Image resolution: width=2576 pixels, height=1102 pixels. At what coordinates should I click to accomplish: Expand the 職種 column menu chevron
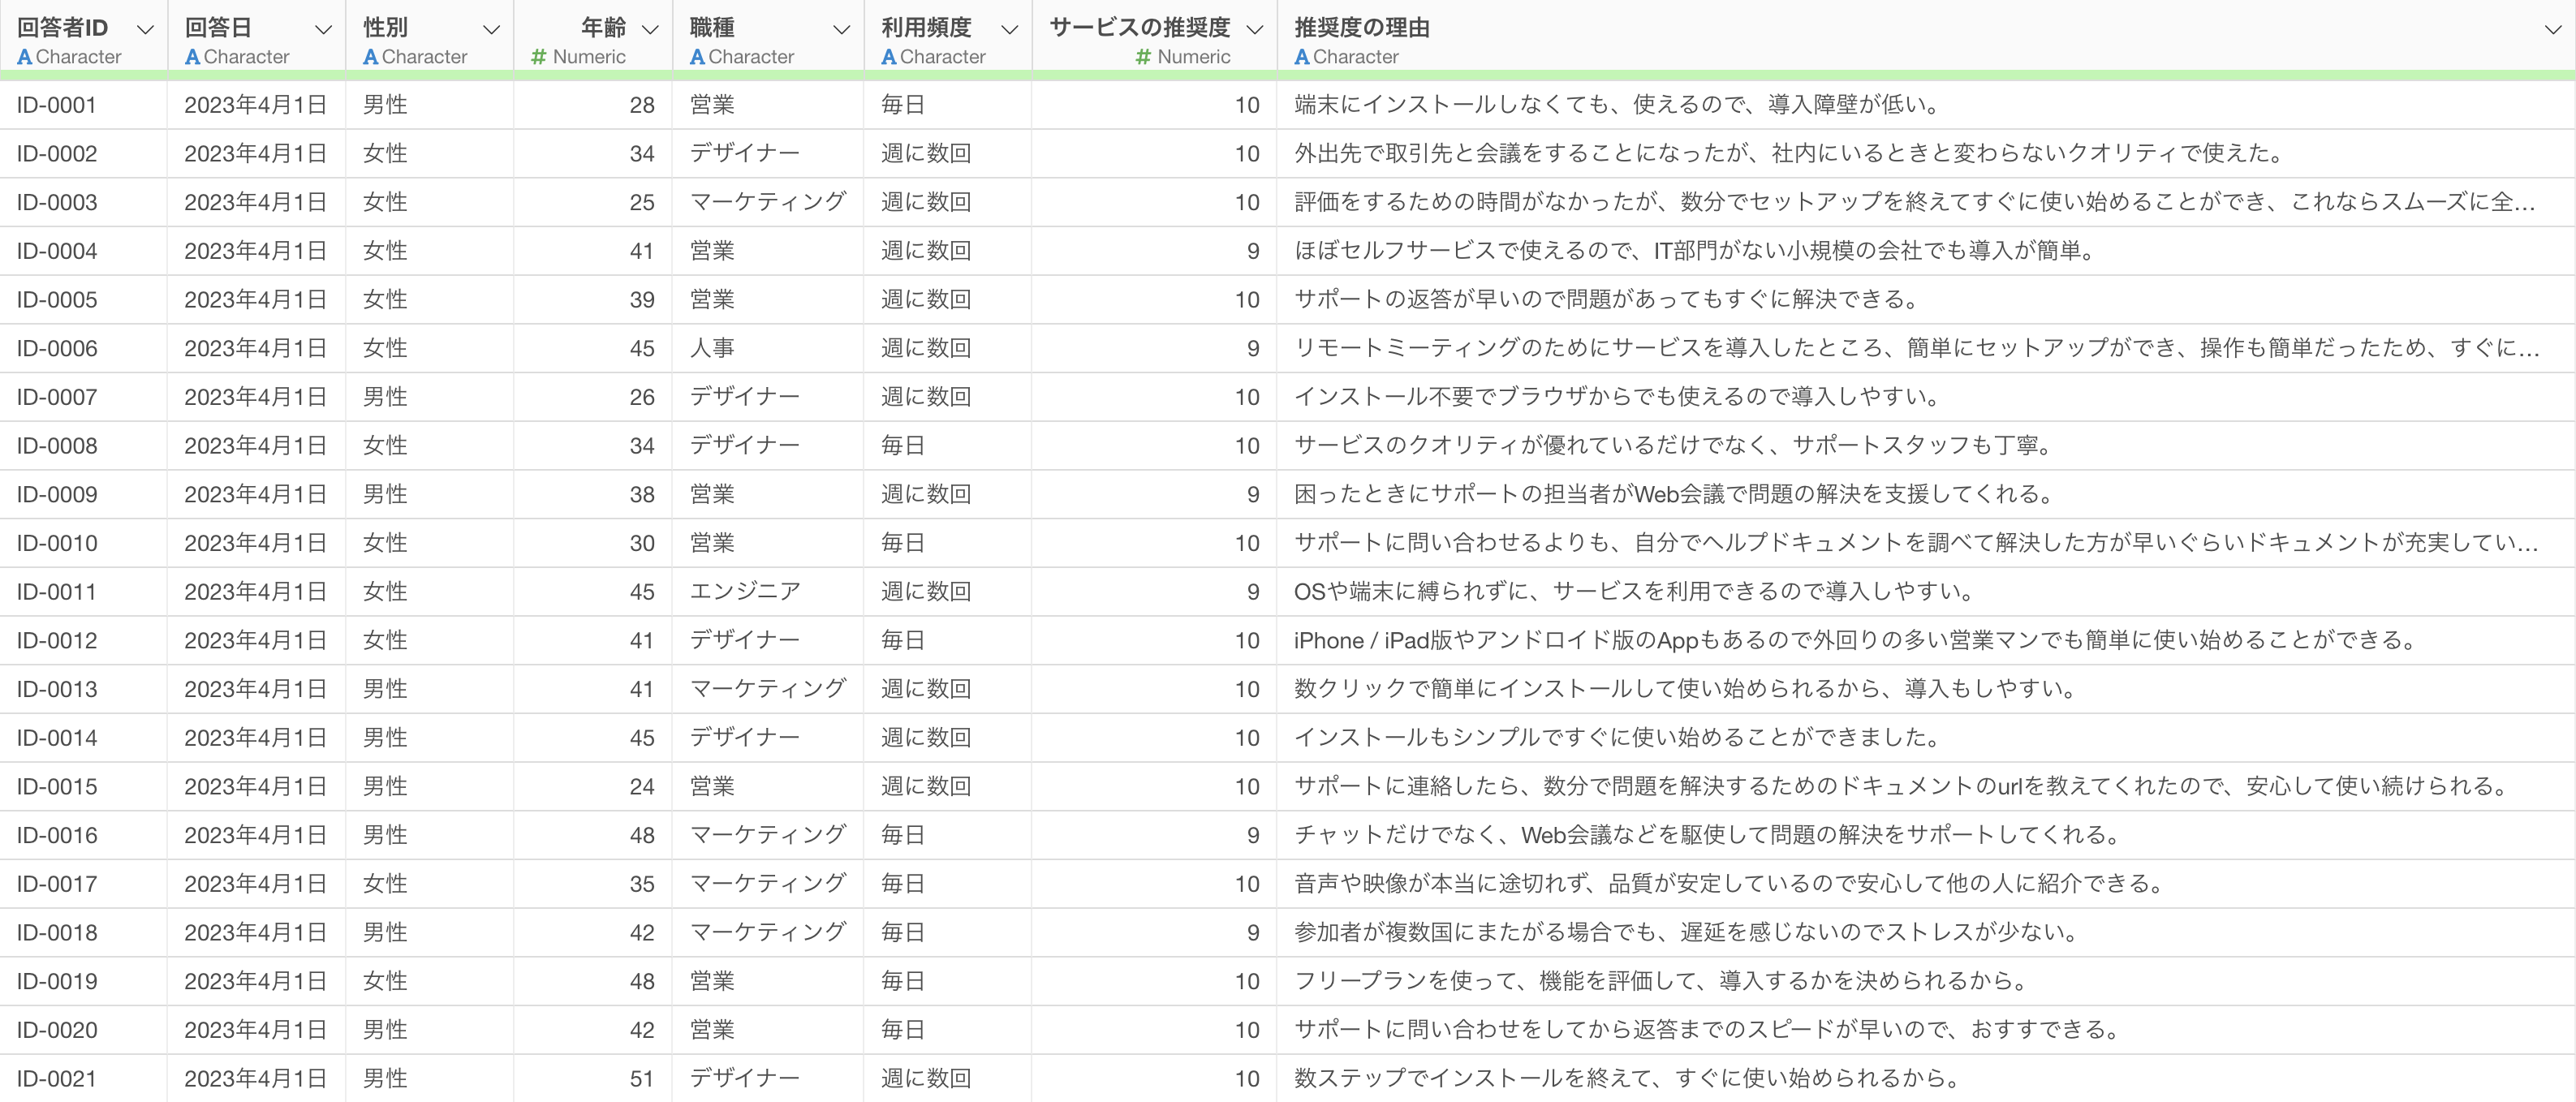click(842, 29)
